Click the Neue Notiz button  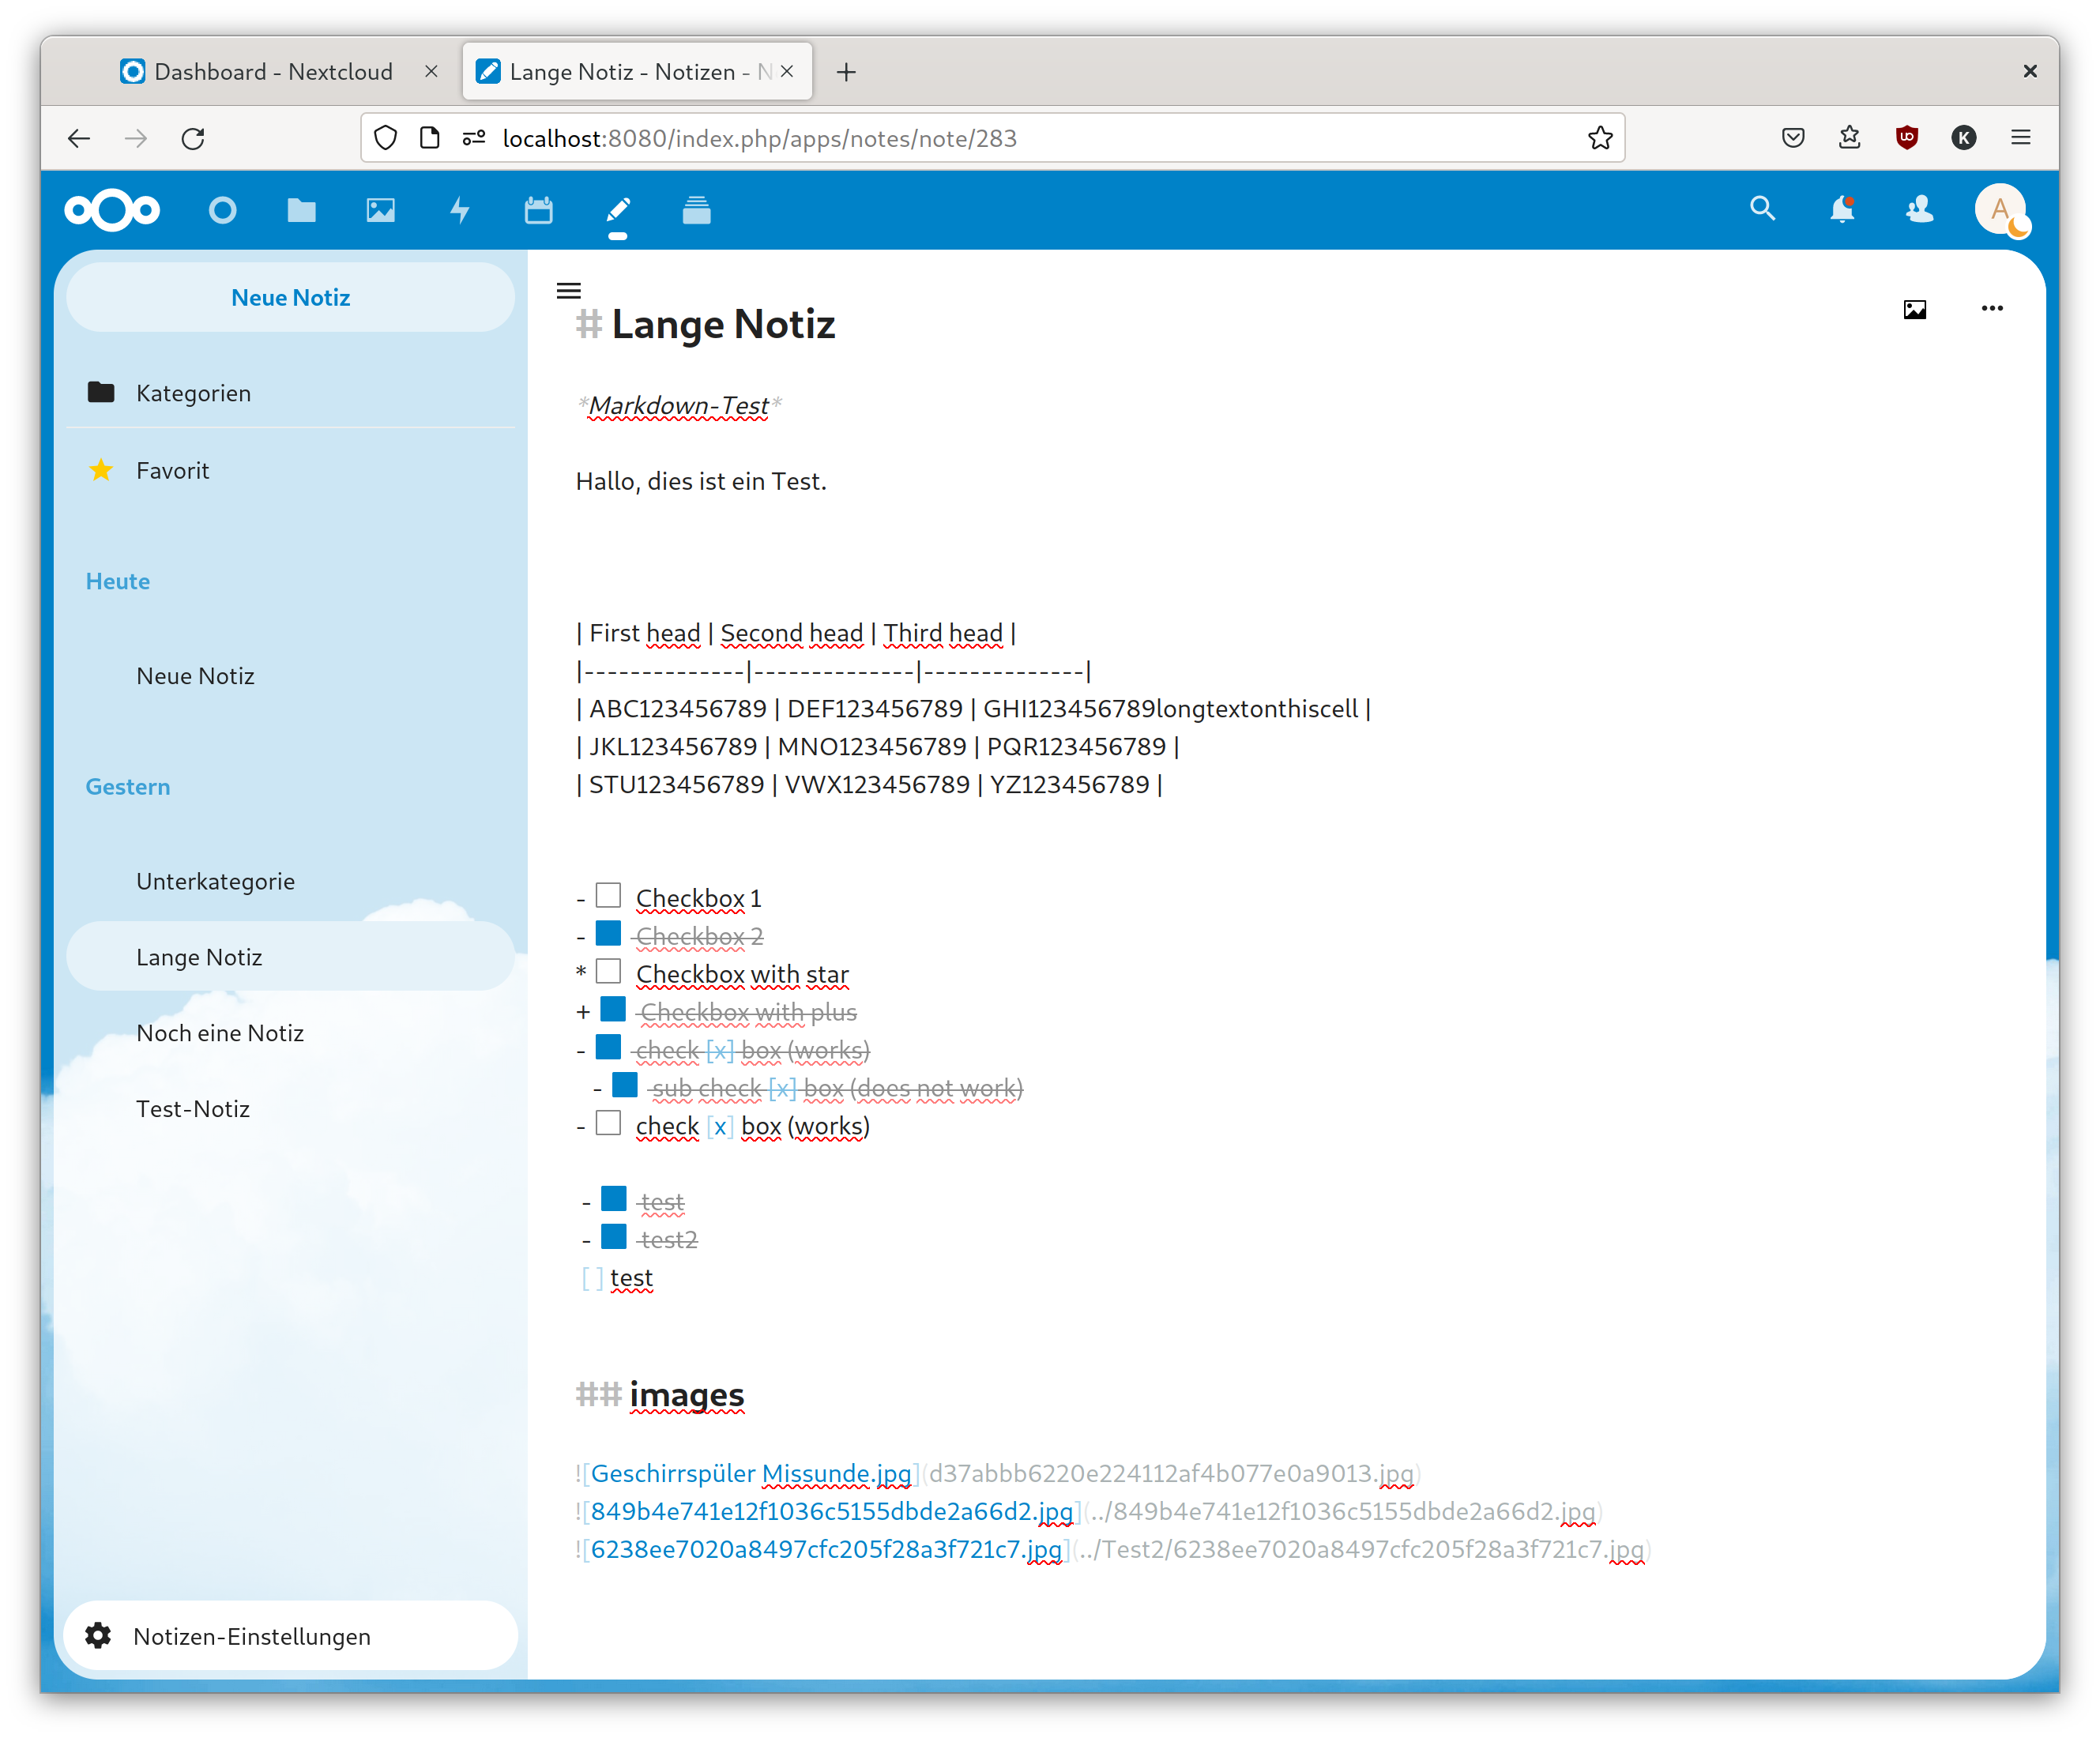click(x=290, y=297)
